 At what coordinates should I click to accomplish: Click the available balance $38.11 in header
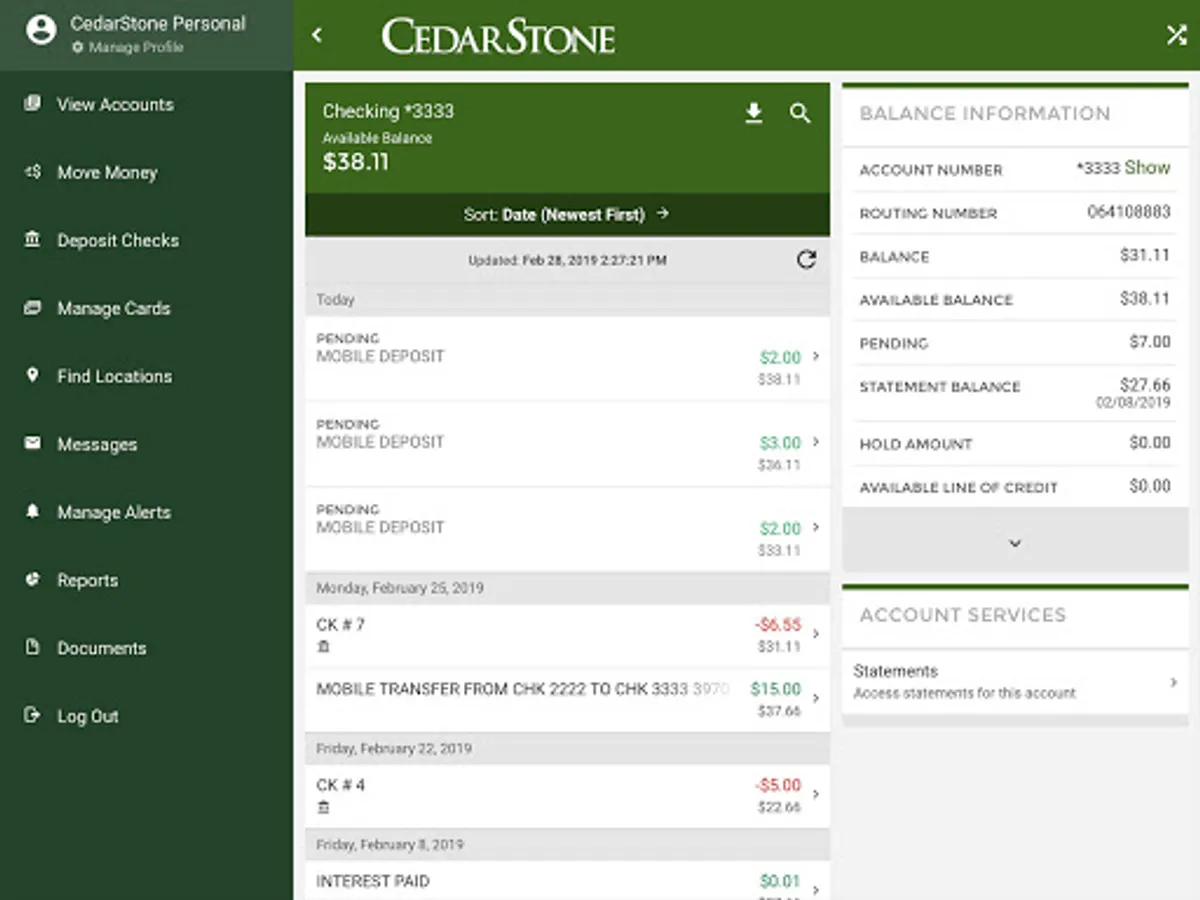click(356, 162)
